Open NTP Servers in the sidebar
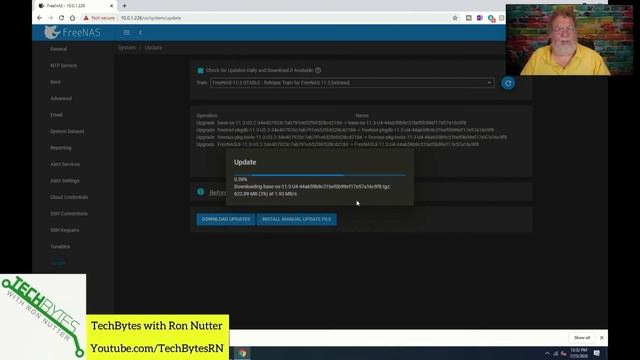640x360 pixels. click(64, 65)
